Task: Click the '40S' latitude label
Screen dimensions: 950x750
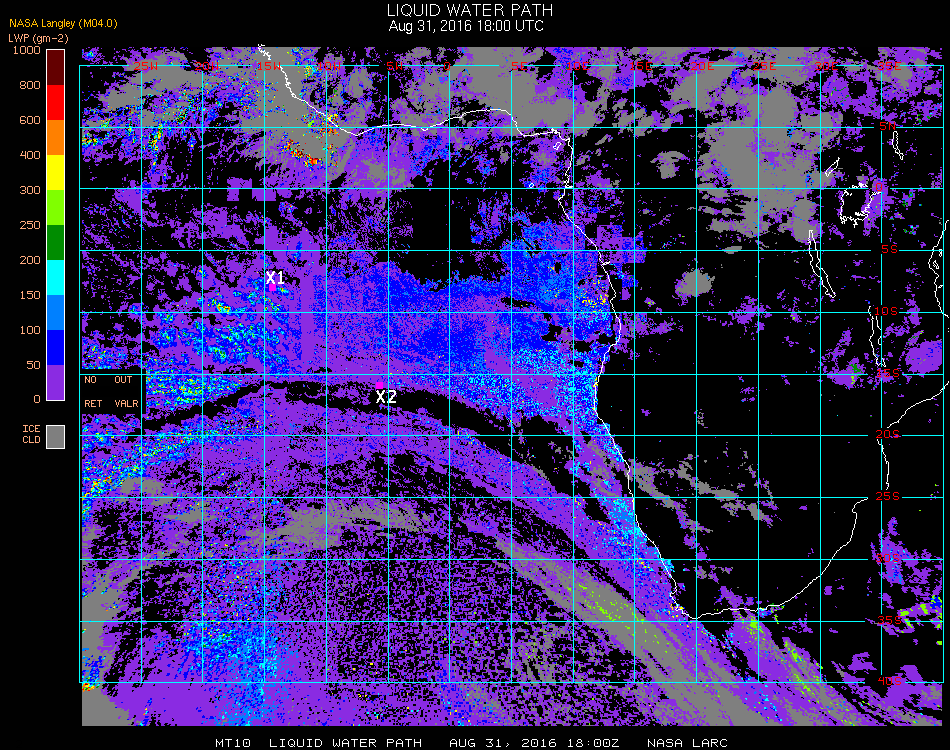Action: tap(889, 682)
